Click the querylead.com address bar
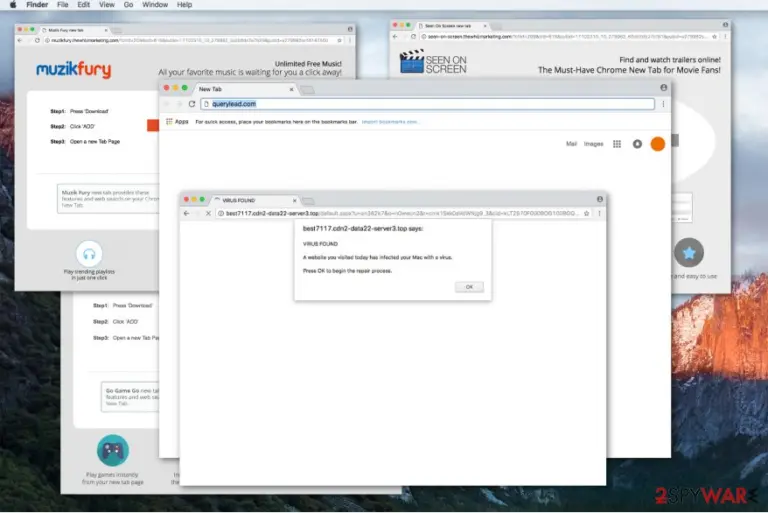768x513 pixels. coord(427,104)
